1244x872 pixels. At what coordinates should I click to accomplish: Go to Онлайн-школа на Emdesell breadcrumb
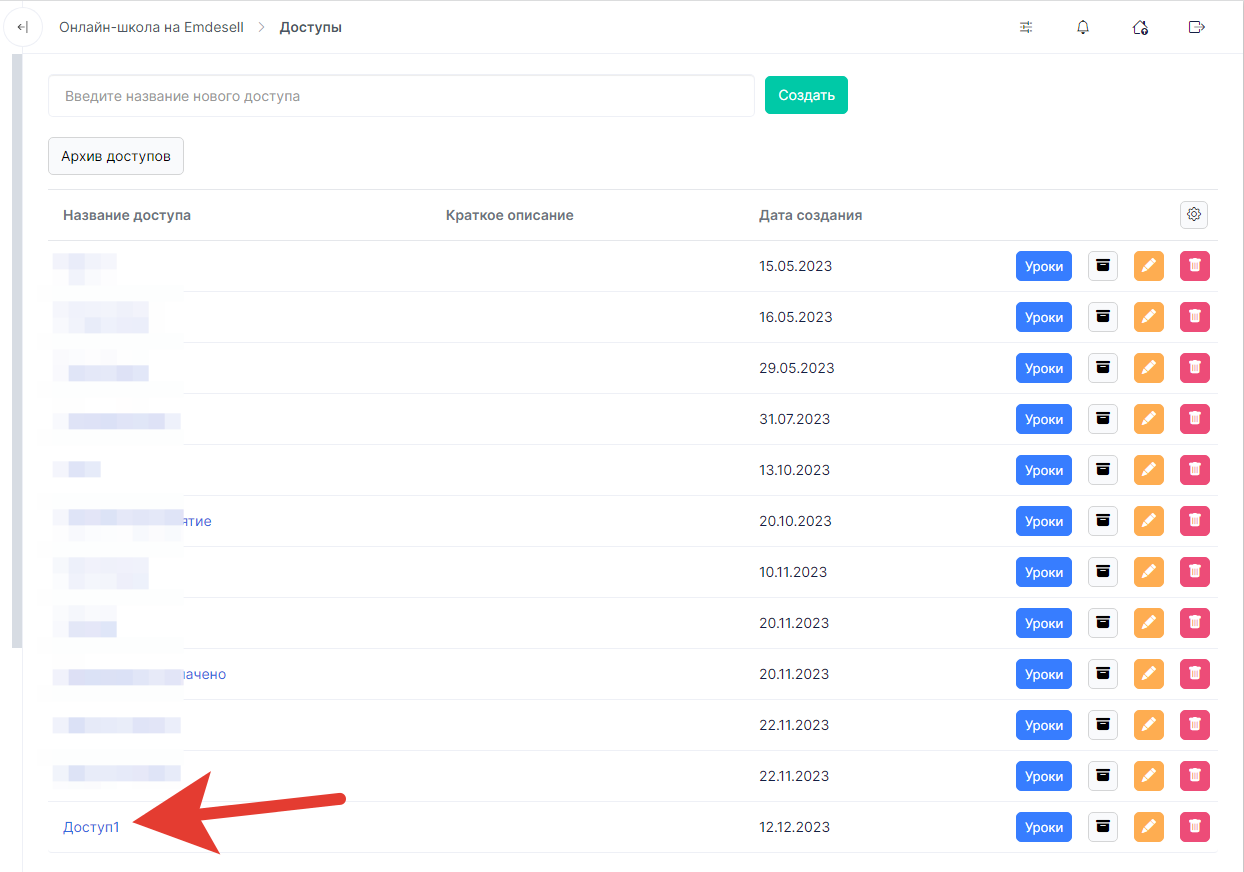[x=151, y=27]
